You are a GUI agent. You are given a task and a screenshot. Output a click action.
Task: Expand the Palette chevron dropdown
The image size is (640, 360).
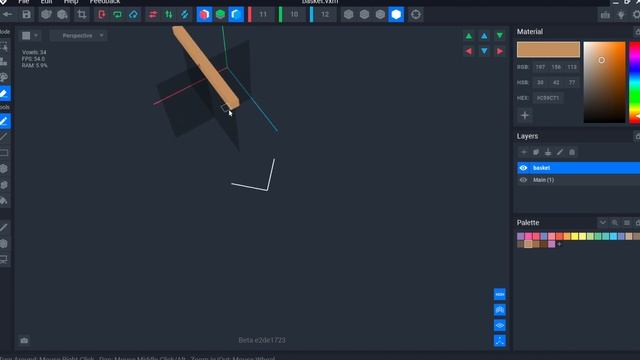(602, 222)
